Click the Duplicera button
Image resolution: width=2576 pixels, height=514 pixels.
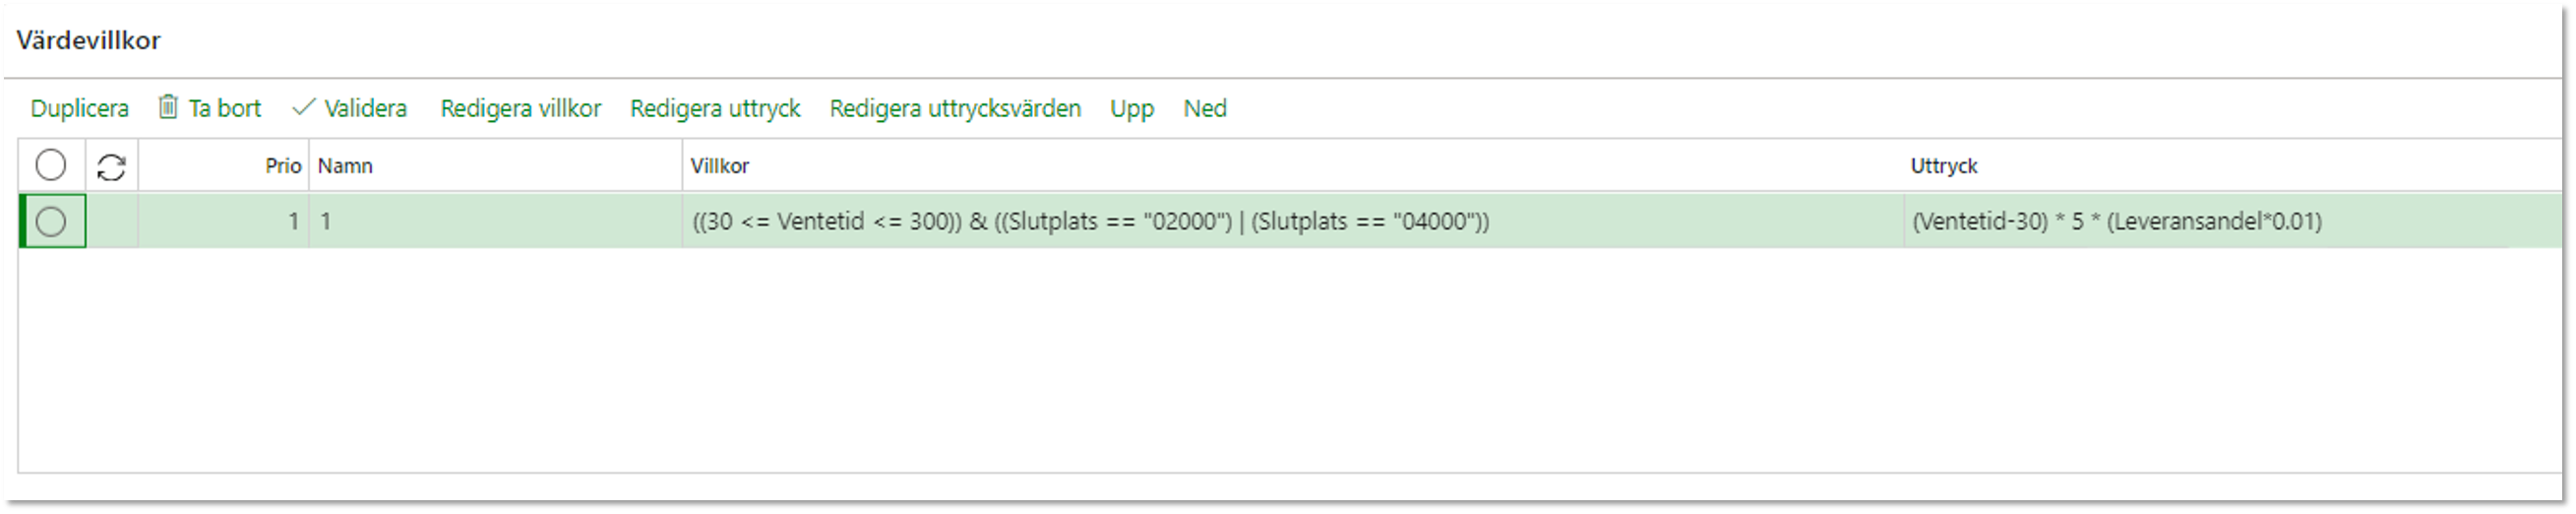click(x=80, y=108)
